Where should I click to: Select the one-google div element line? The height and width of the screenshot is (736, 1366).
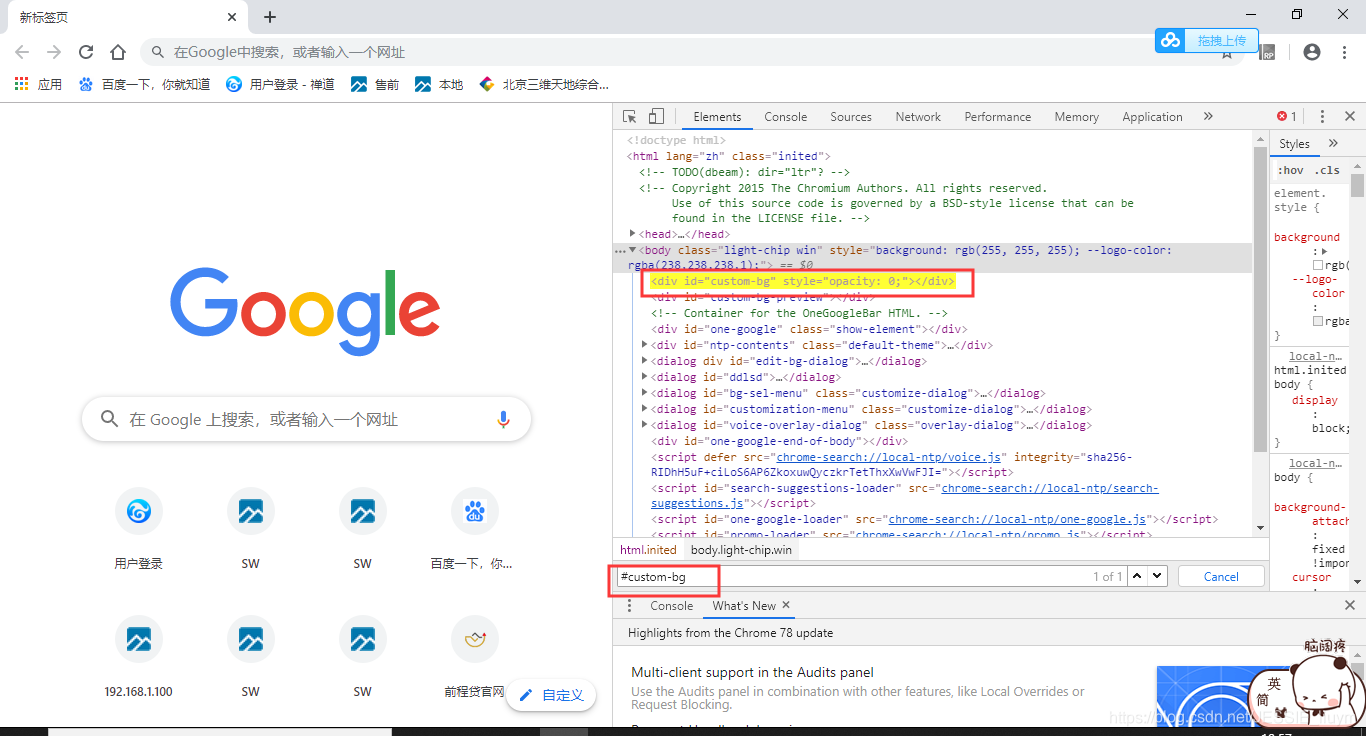808,329
